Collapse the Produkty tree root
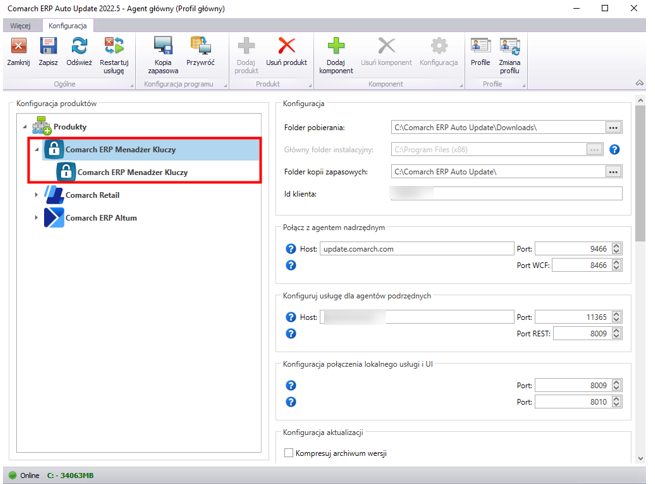 pos(25,127)
